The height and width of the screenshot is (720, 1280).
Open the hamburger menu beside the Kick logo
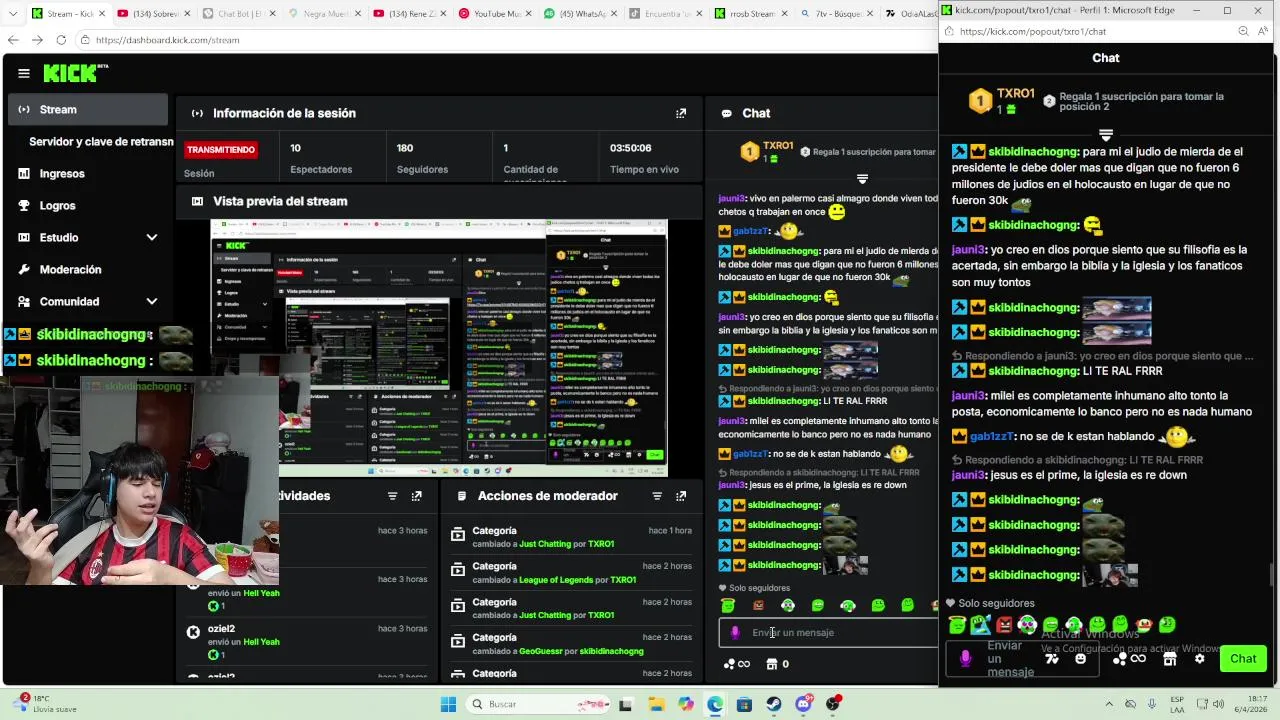click(24, 73)
